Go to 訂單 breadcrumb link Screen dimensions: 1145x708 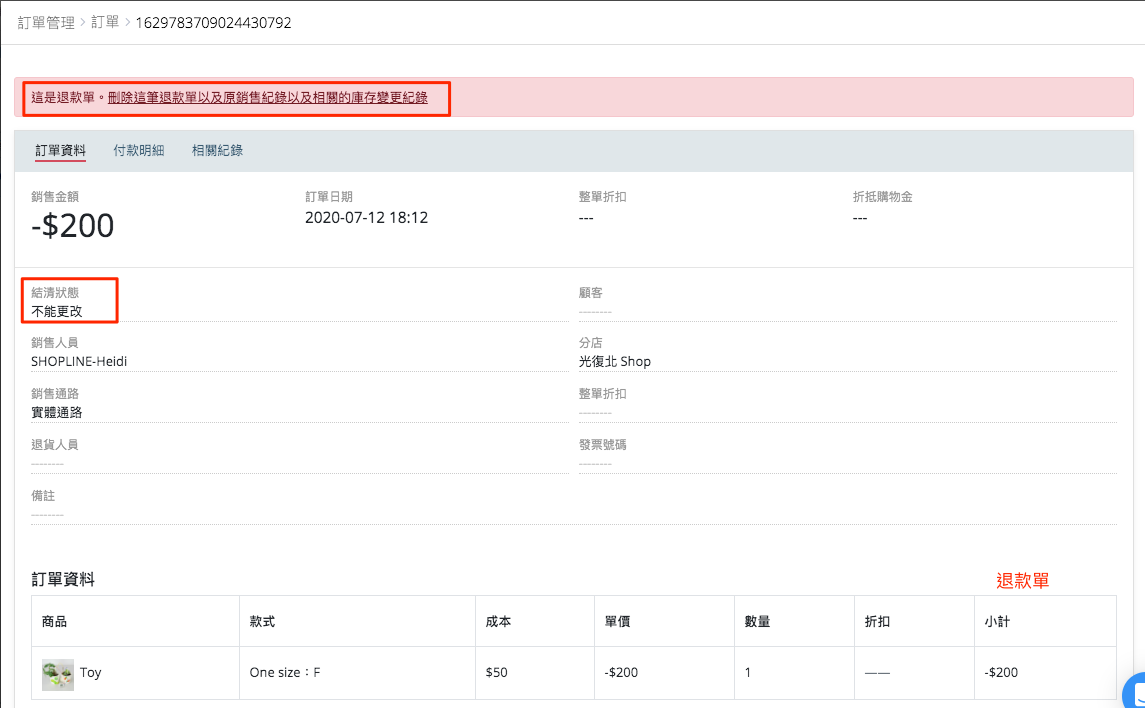pos(105,23)
